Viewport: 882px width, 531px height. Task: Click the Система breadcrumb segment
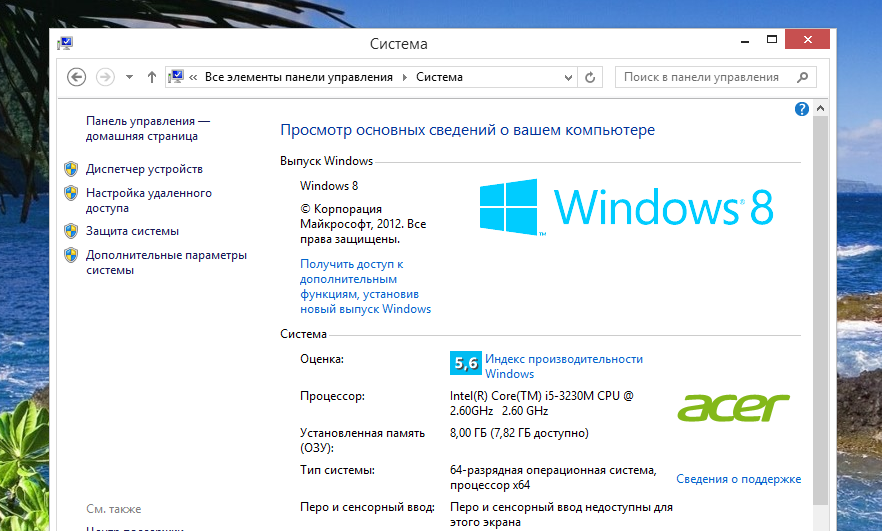[x=439, y=77]
